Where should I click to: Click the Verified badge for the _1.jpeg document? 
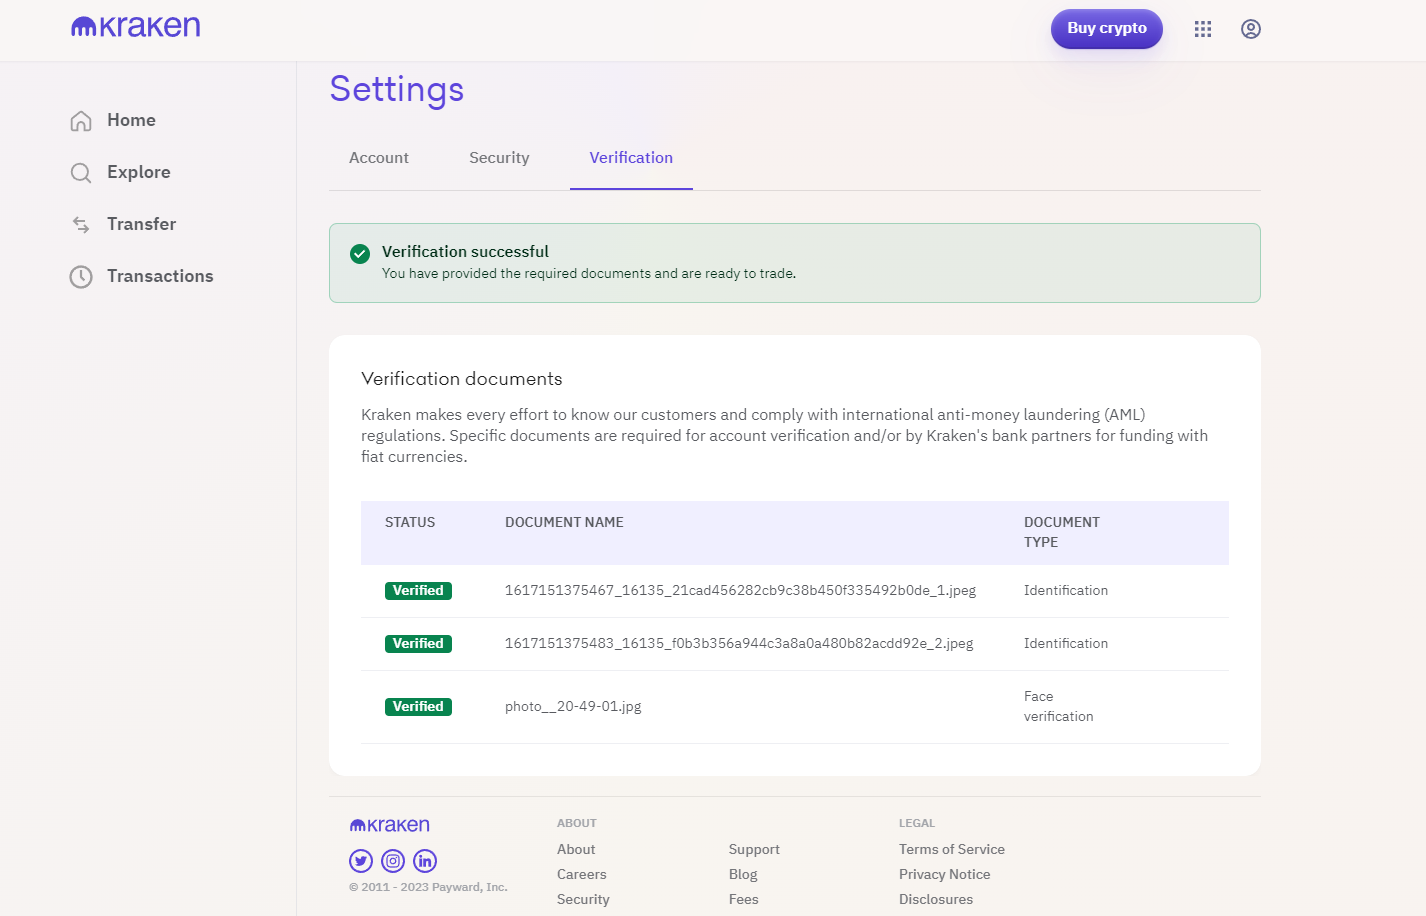[418, 591]
